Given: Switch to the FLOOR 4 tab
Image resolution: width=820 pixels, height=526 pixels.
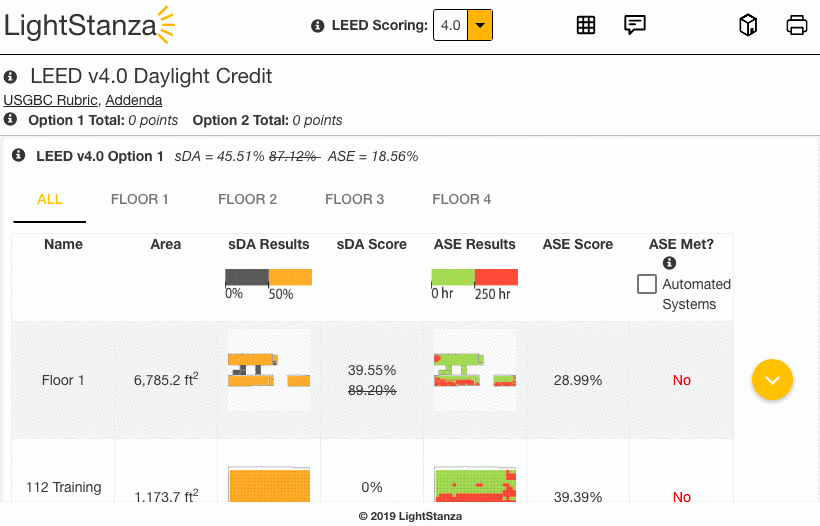Looking at the screenshot, I should click(462, 199).
